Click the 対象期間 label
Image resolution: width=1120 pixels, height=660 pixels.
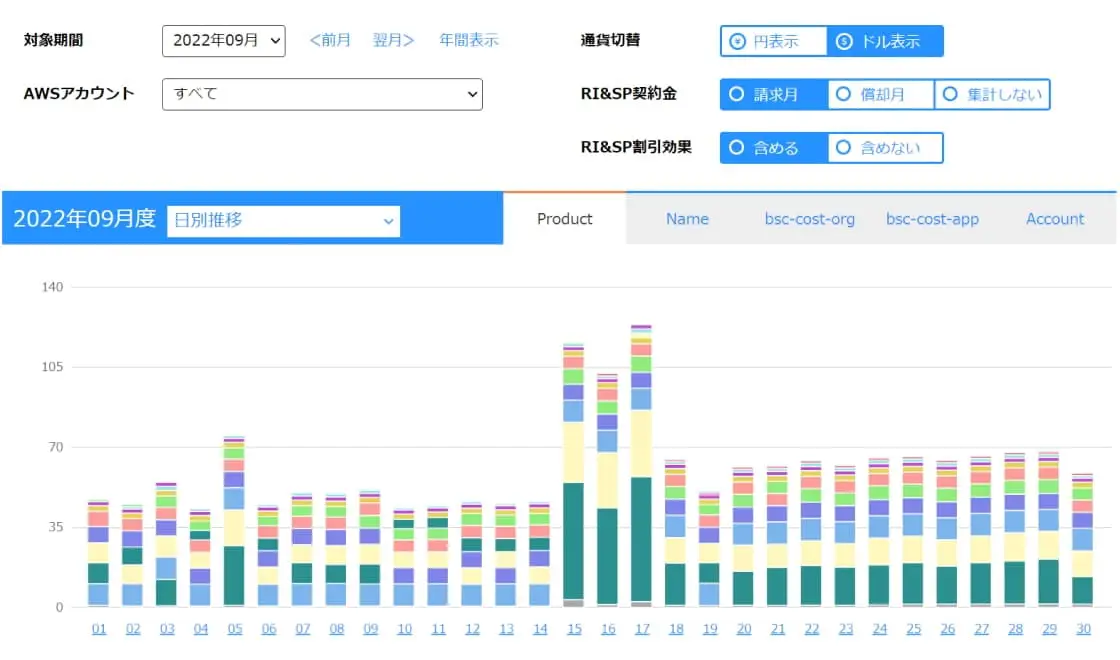coord(53,40)
